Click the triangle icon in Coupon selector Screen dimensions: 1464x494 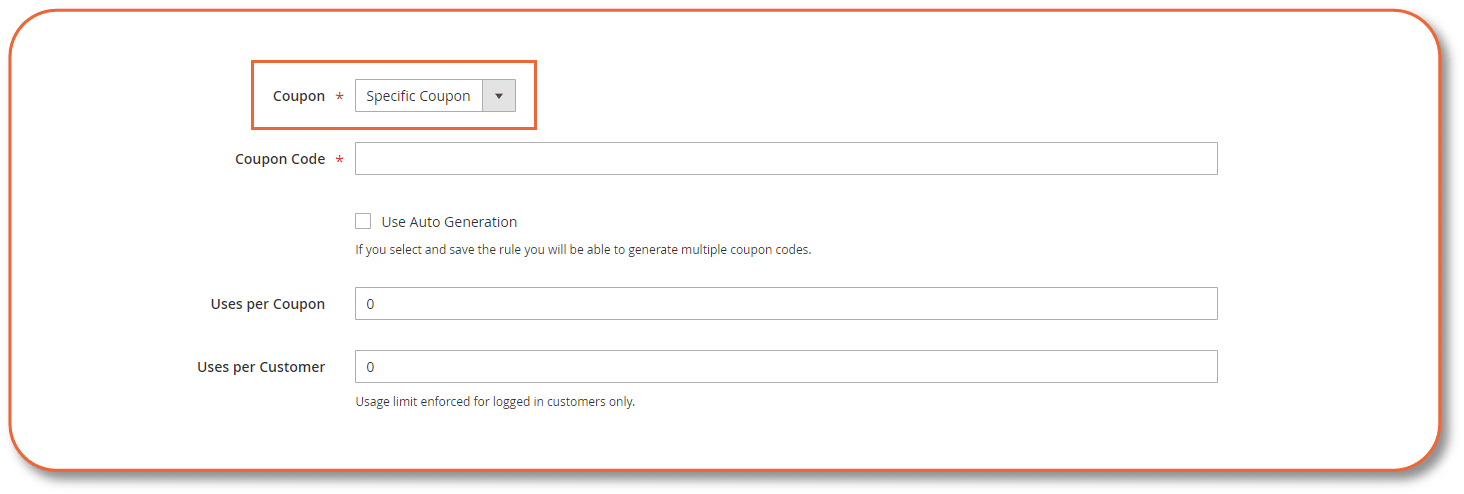499,97
